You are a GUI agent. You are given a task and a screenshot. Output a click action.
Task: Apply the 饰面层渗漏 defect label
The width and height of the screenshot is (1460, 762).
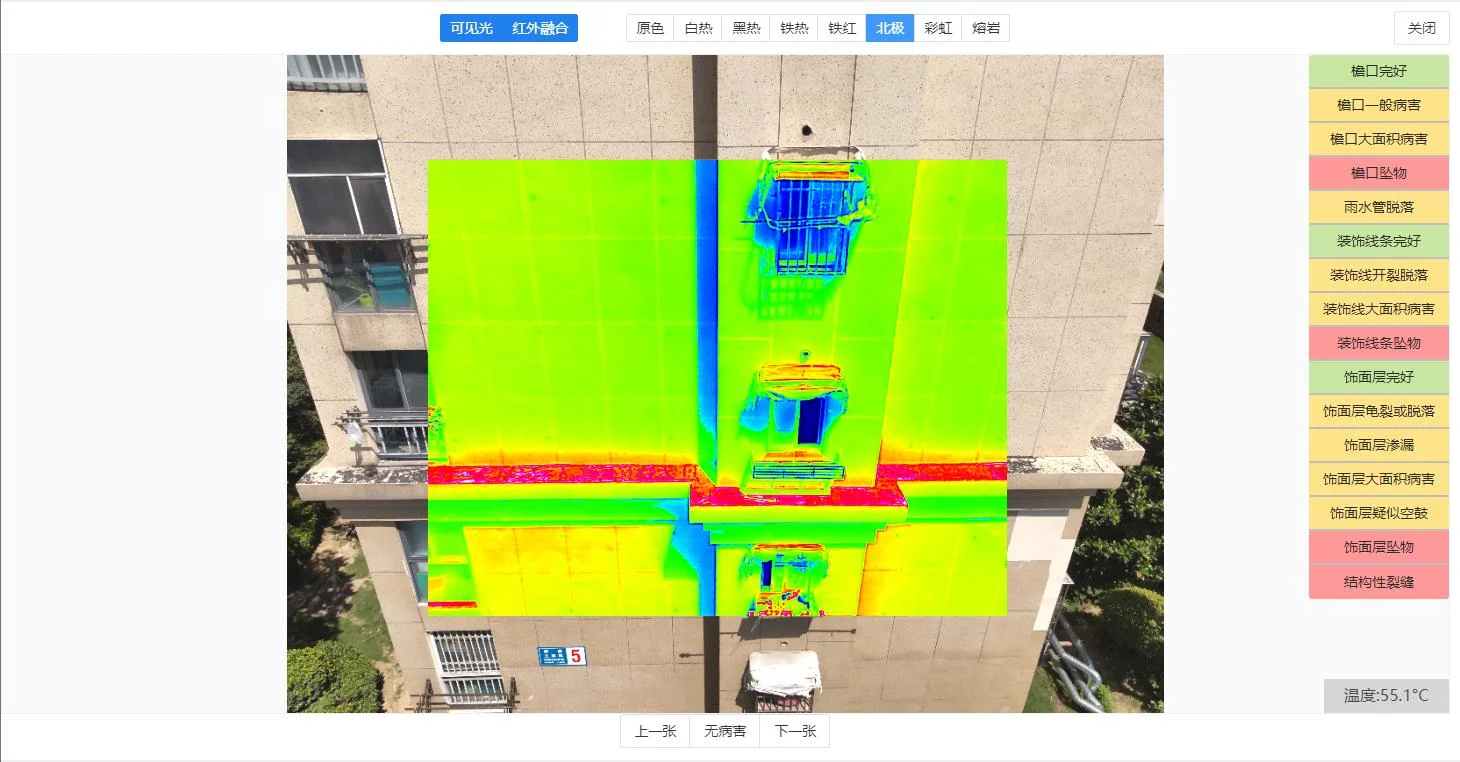pos(1379,445)
